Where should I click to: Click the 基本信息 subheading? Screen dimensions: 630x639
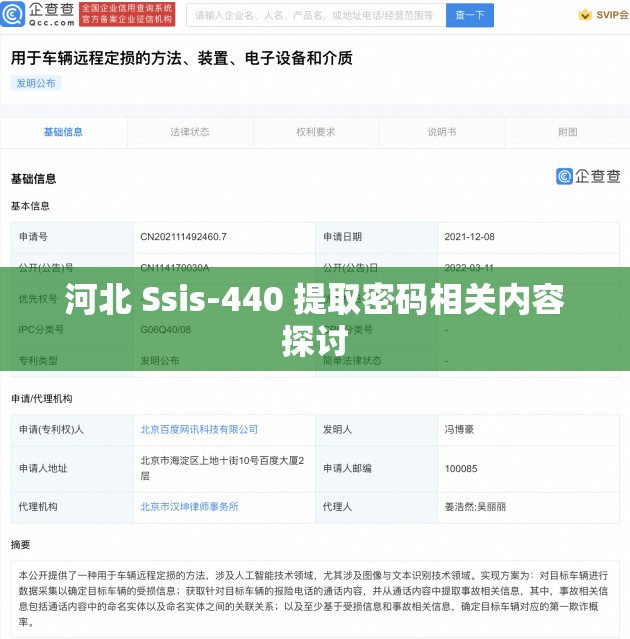click(x=30, y=206)
